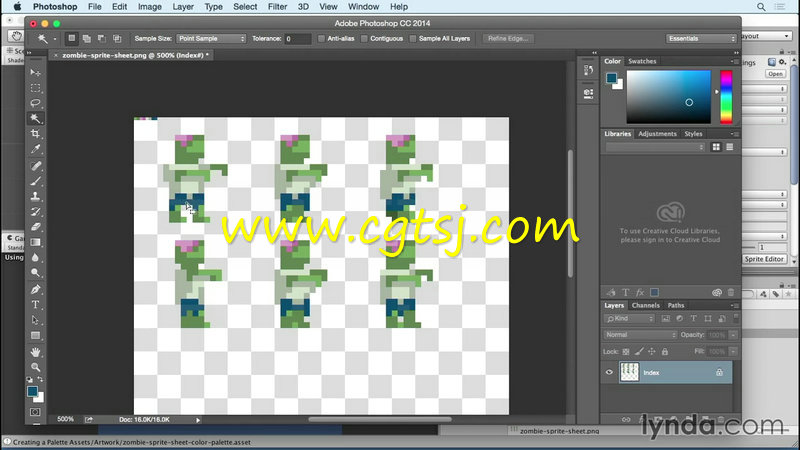Toggle Lock transparent pixels

click(x=626, y=352)
